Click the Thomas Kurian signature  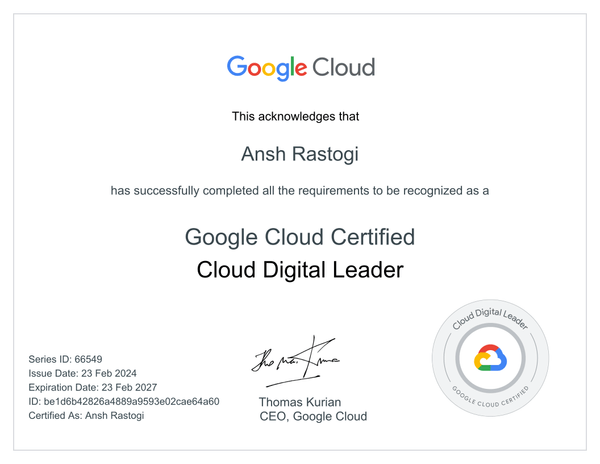click(x=295, y=361)
